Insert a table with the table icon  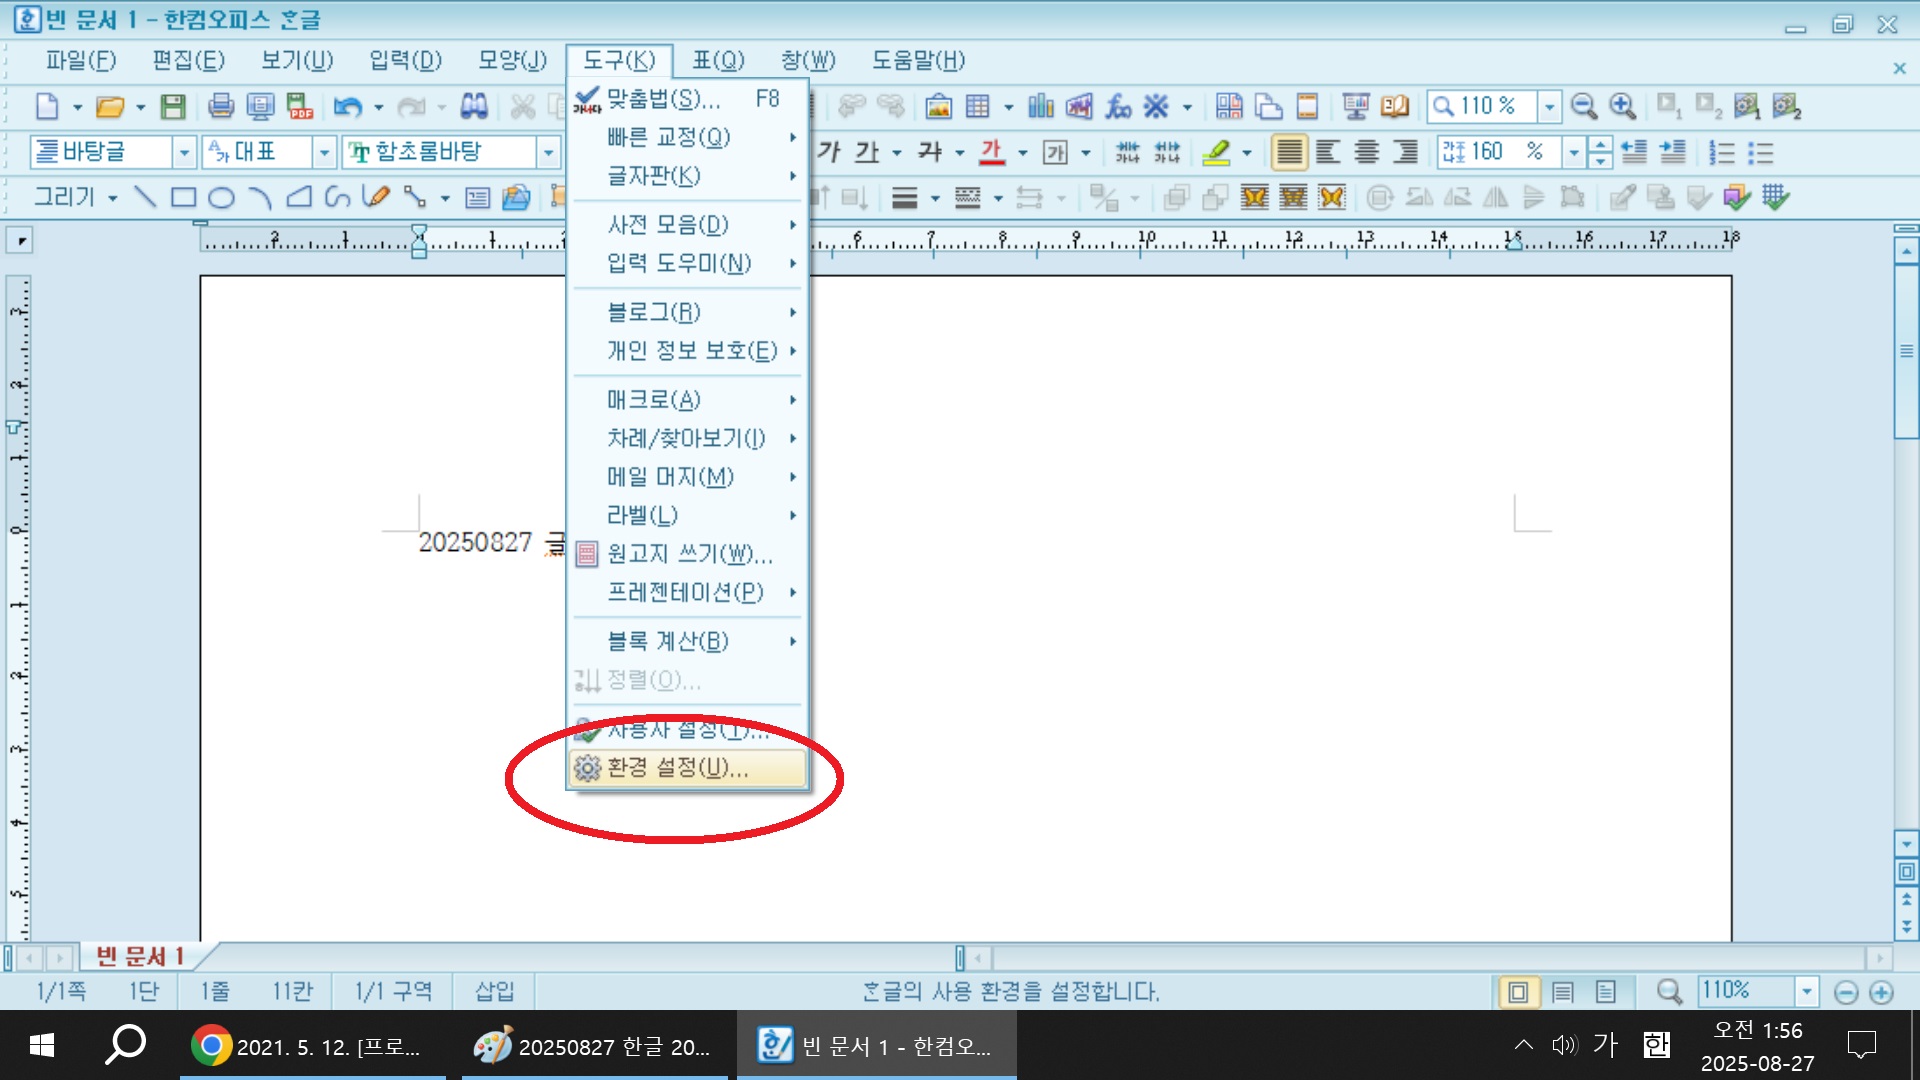pyautogui.click(x=978, y=106)
